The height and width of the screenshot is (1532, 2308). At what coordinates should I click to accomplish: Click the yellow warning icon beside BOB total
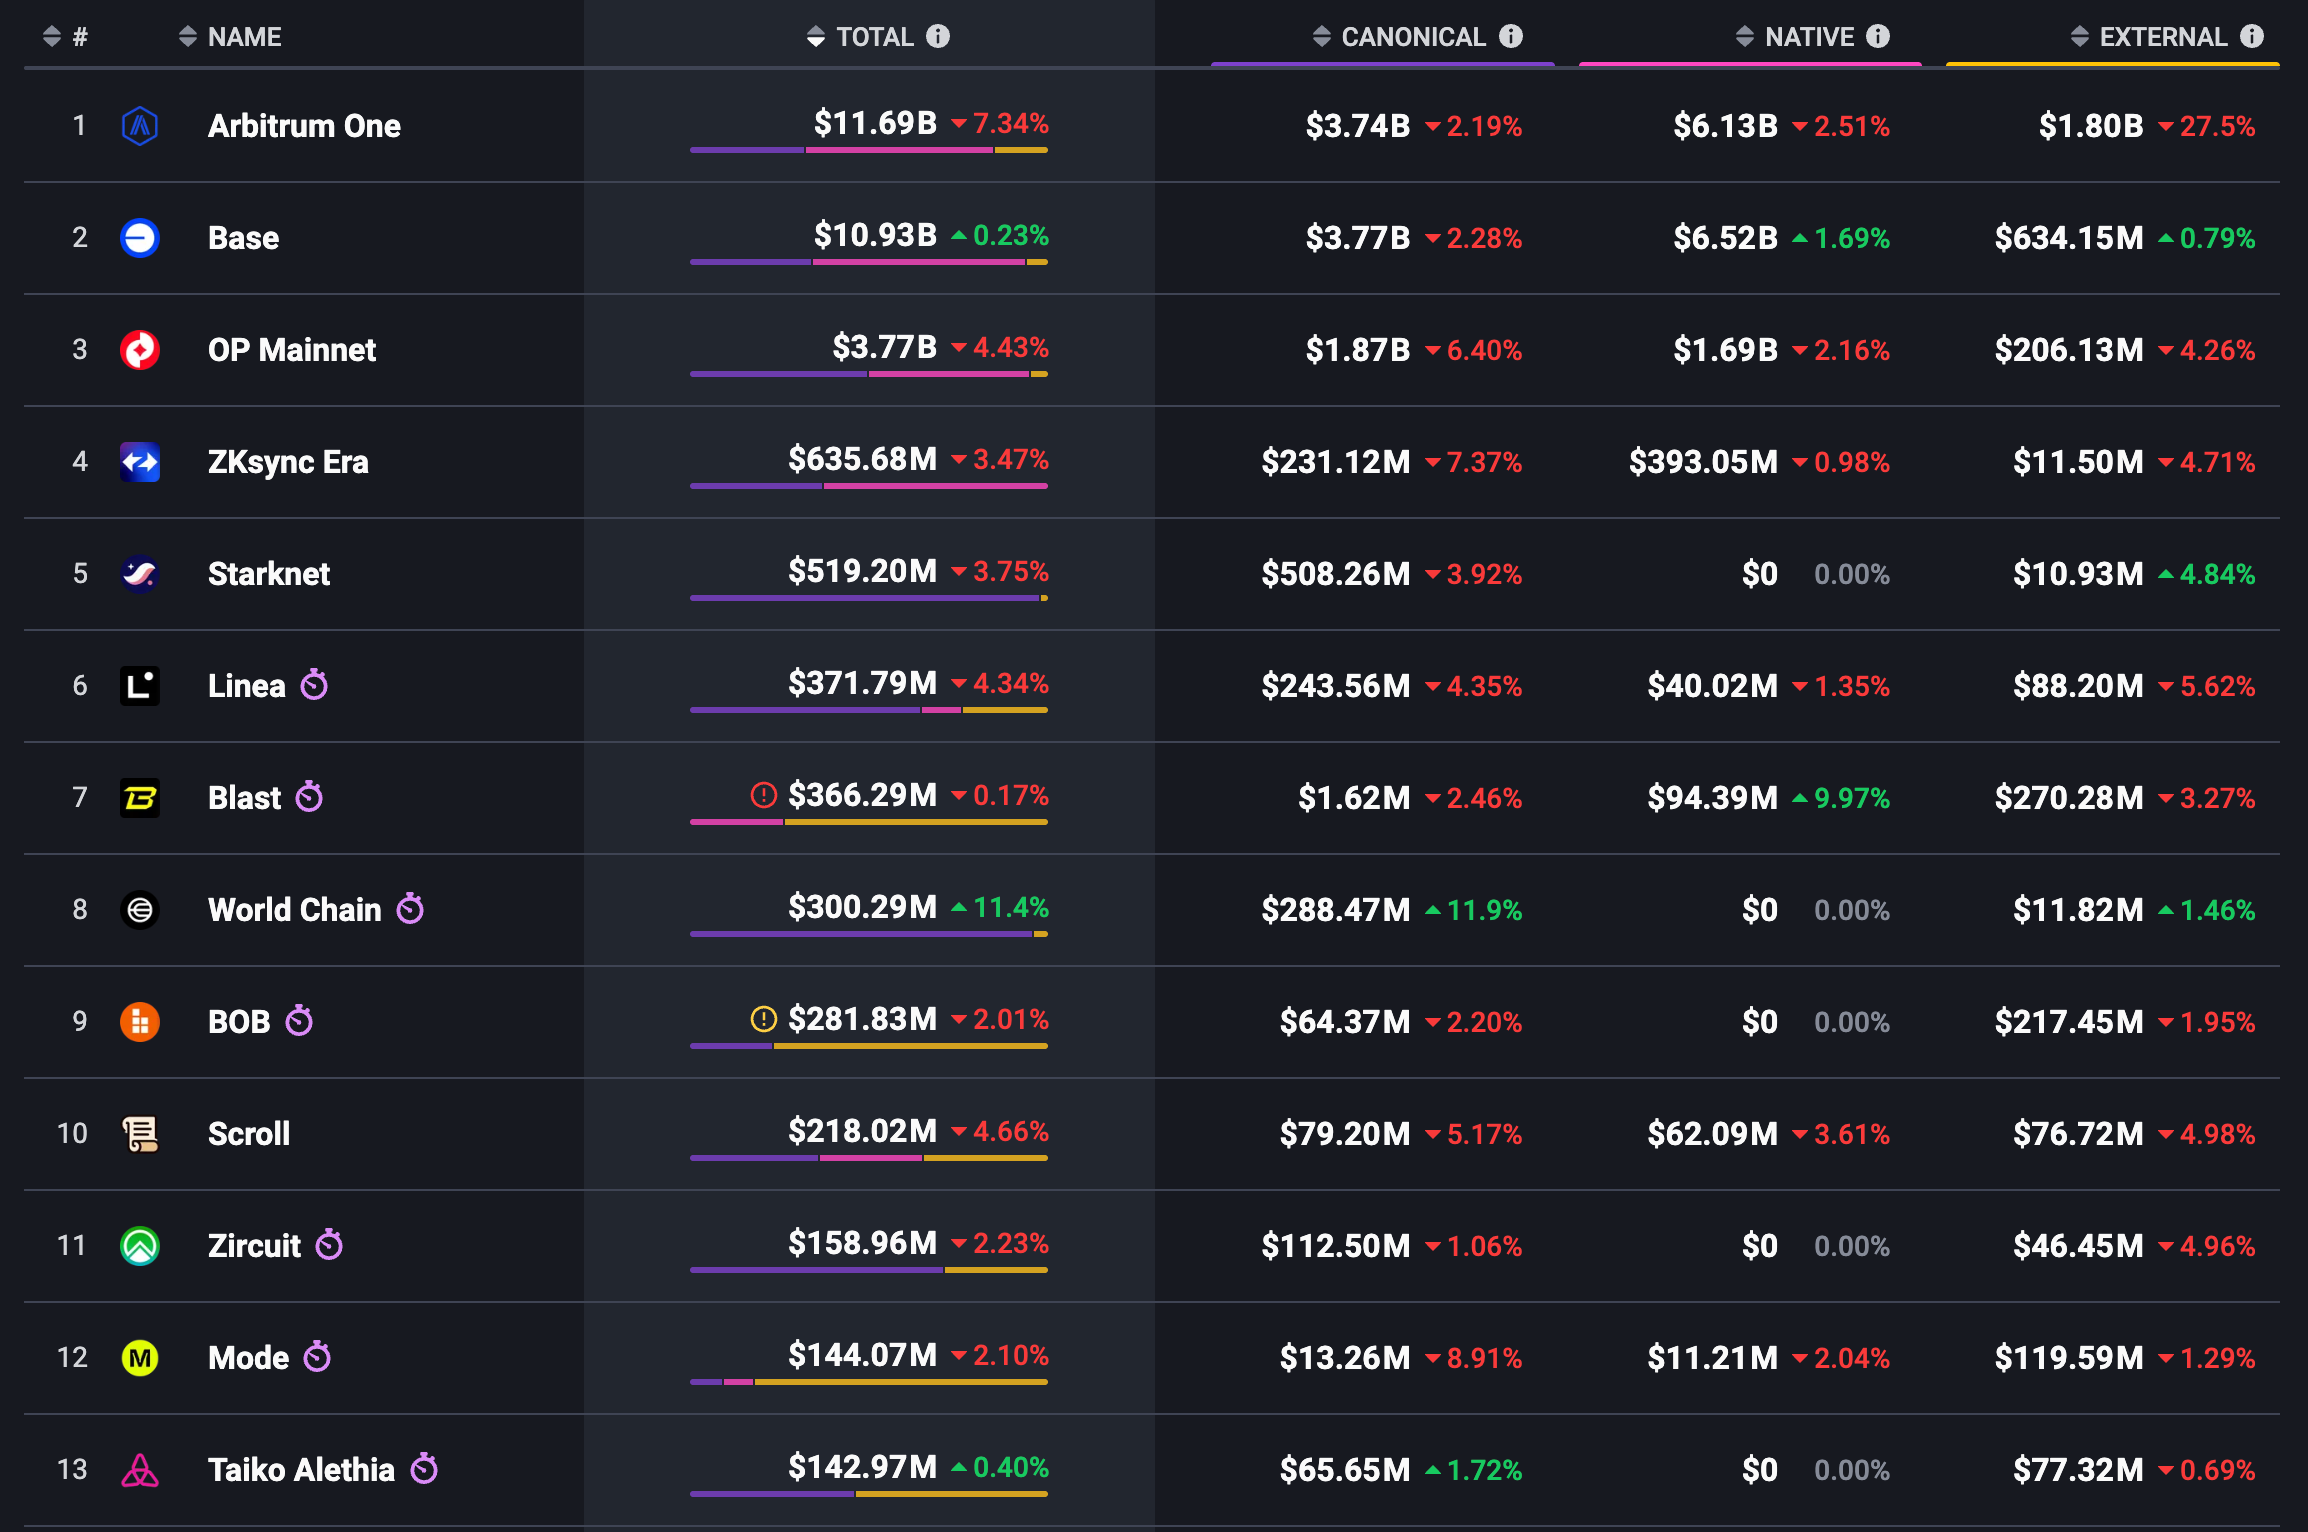[x=763, y=1019]
